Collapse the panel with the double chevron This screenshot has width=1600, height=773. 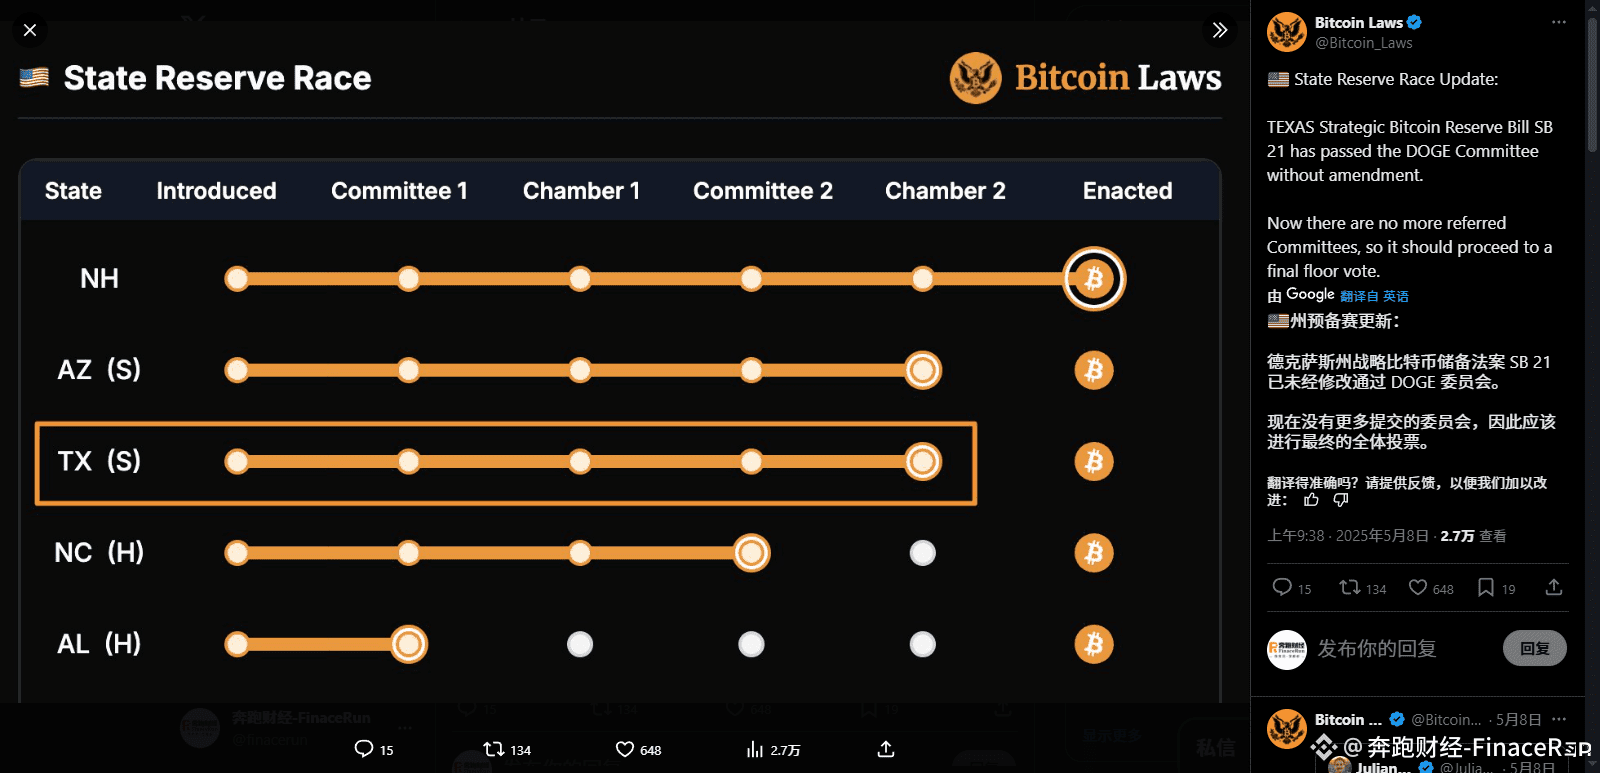tap(1219, 30)
